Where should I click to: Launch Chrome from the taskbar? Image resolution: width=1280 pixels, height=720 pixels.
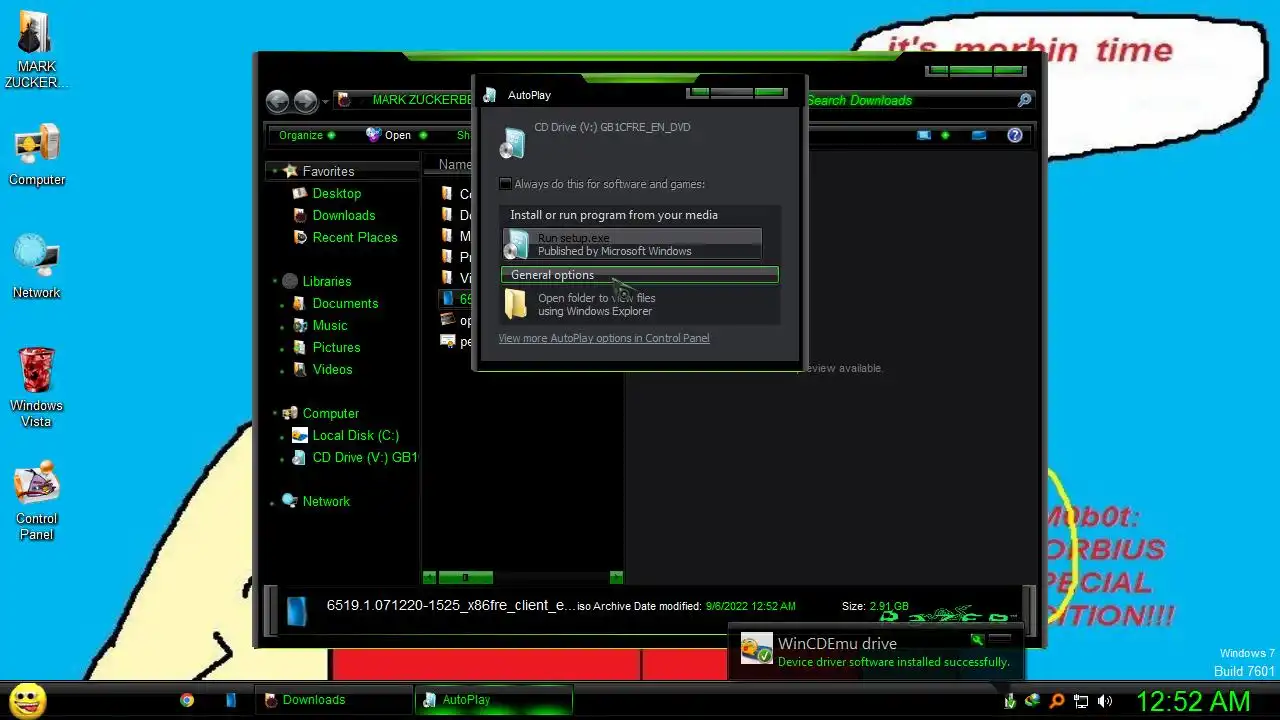click(x=187, y=700)
